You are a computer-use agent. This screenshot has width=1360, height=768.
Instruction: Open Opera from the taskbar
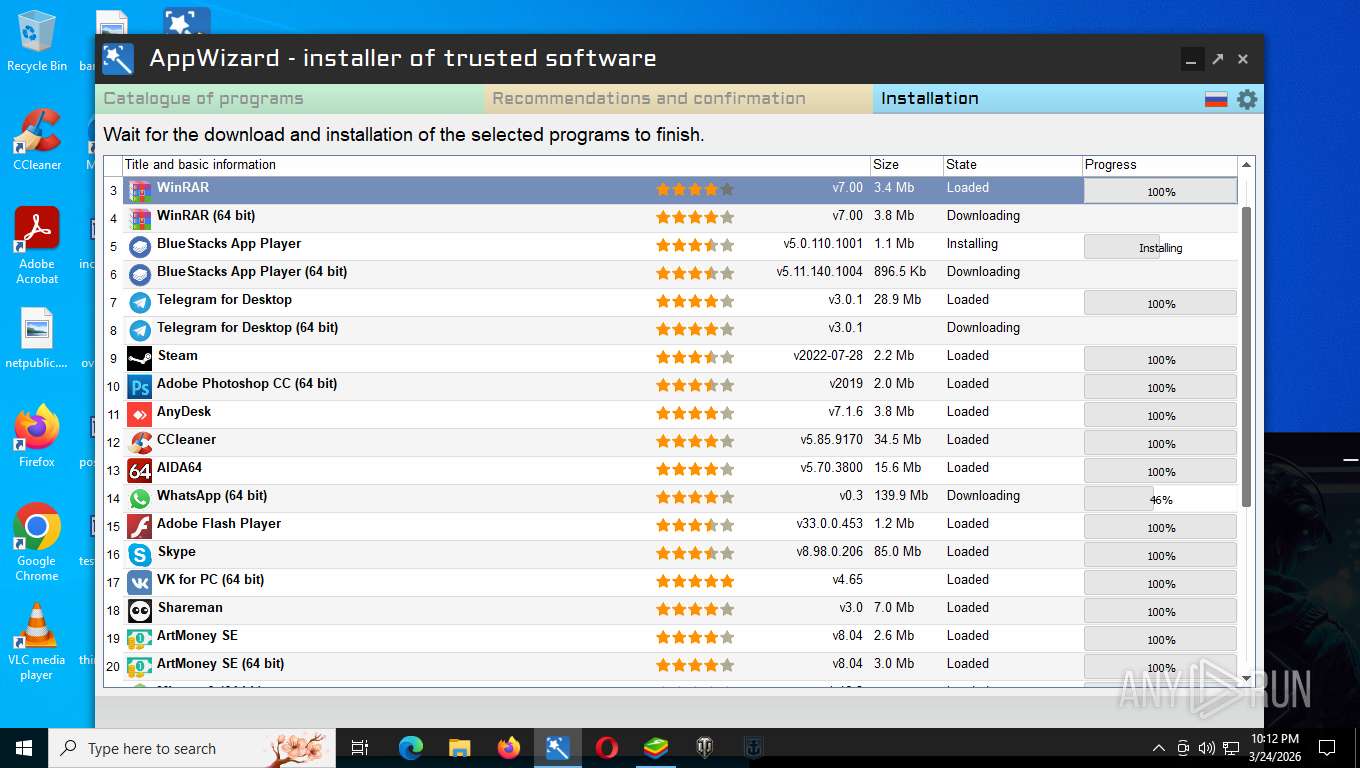pos(607,747)
